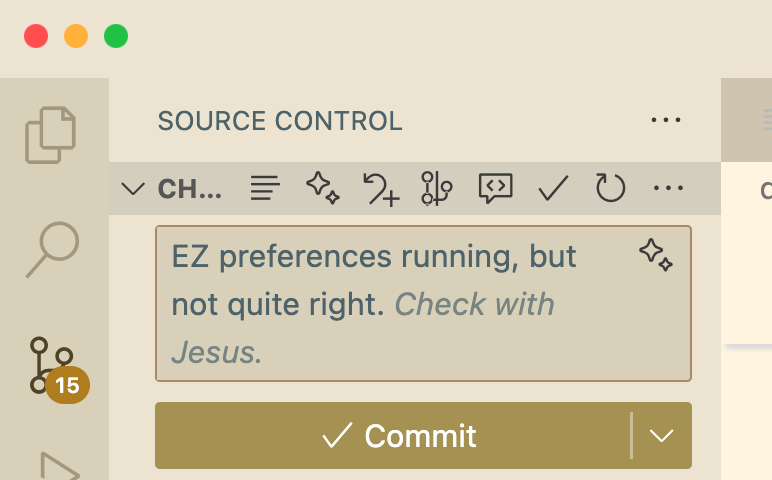This screenshot has width=772, height=480.
Task: Click the sparkle icon inside the message box
Action: point(655,255)
